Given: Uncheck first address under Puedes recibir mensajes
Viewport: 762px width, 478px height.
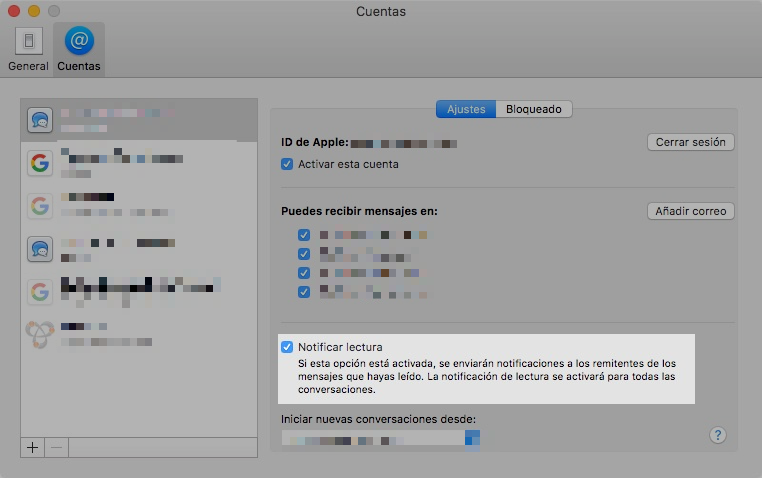Looking at the screenshot, I should coord(304,235).
